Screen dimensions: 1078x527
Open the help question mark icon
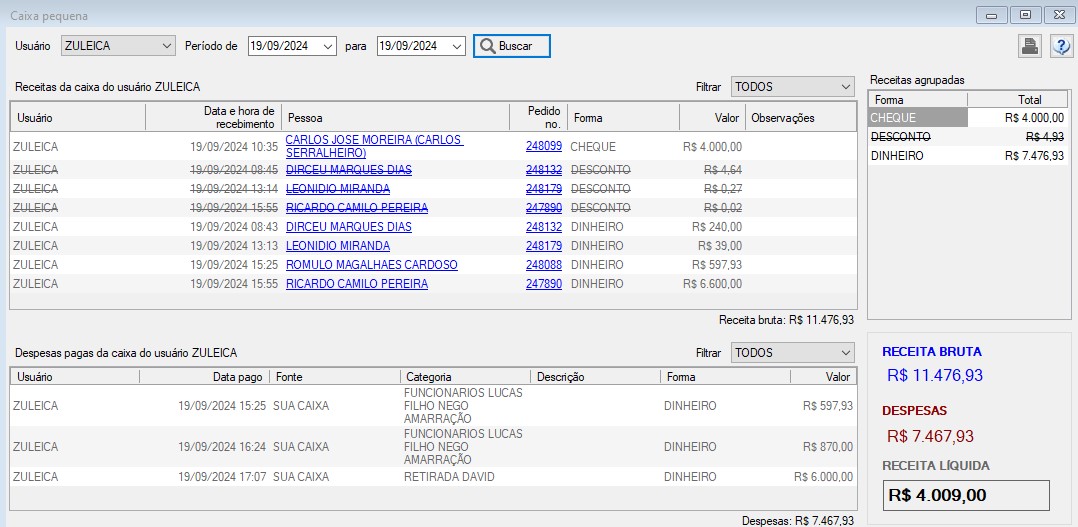(1060, 46)
